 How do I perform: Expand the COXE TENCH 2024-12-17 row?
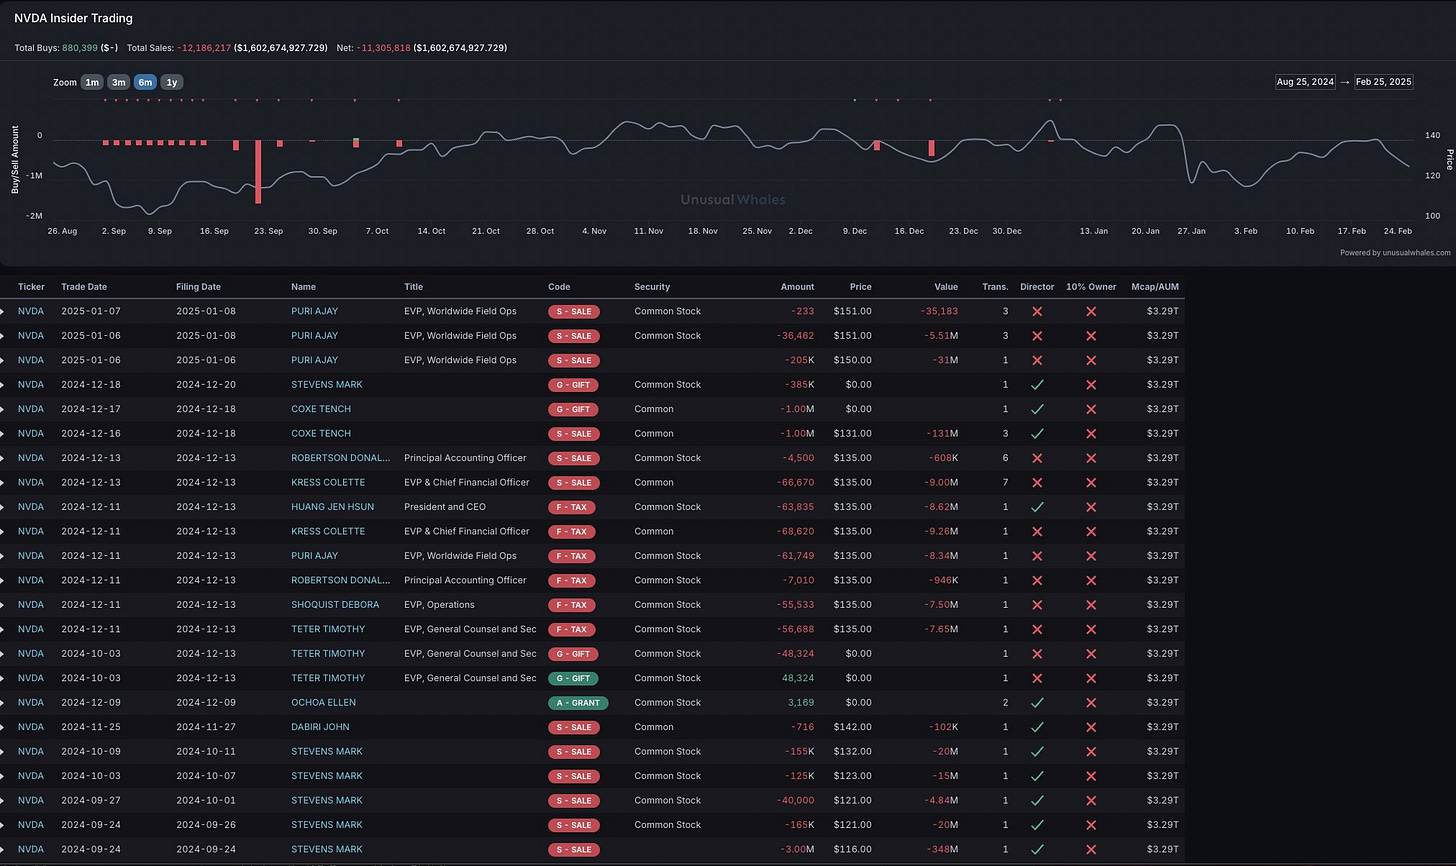(3, 409)
